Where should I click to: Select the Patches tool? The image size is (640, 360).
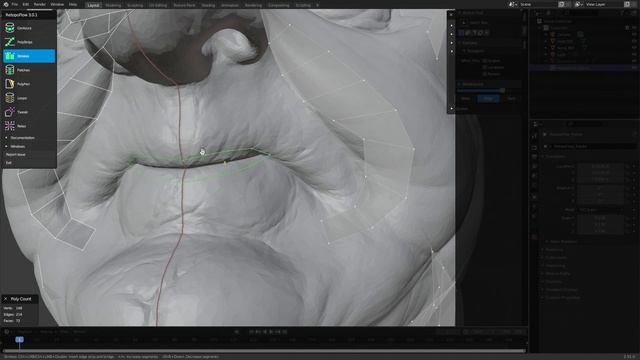(29, 70)
